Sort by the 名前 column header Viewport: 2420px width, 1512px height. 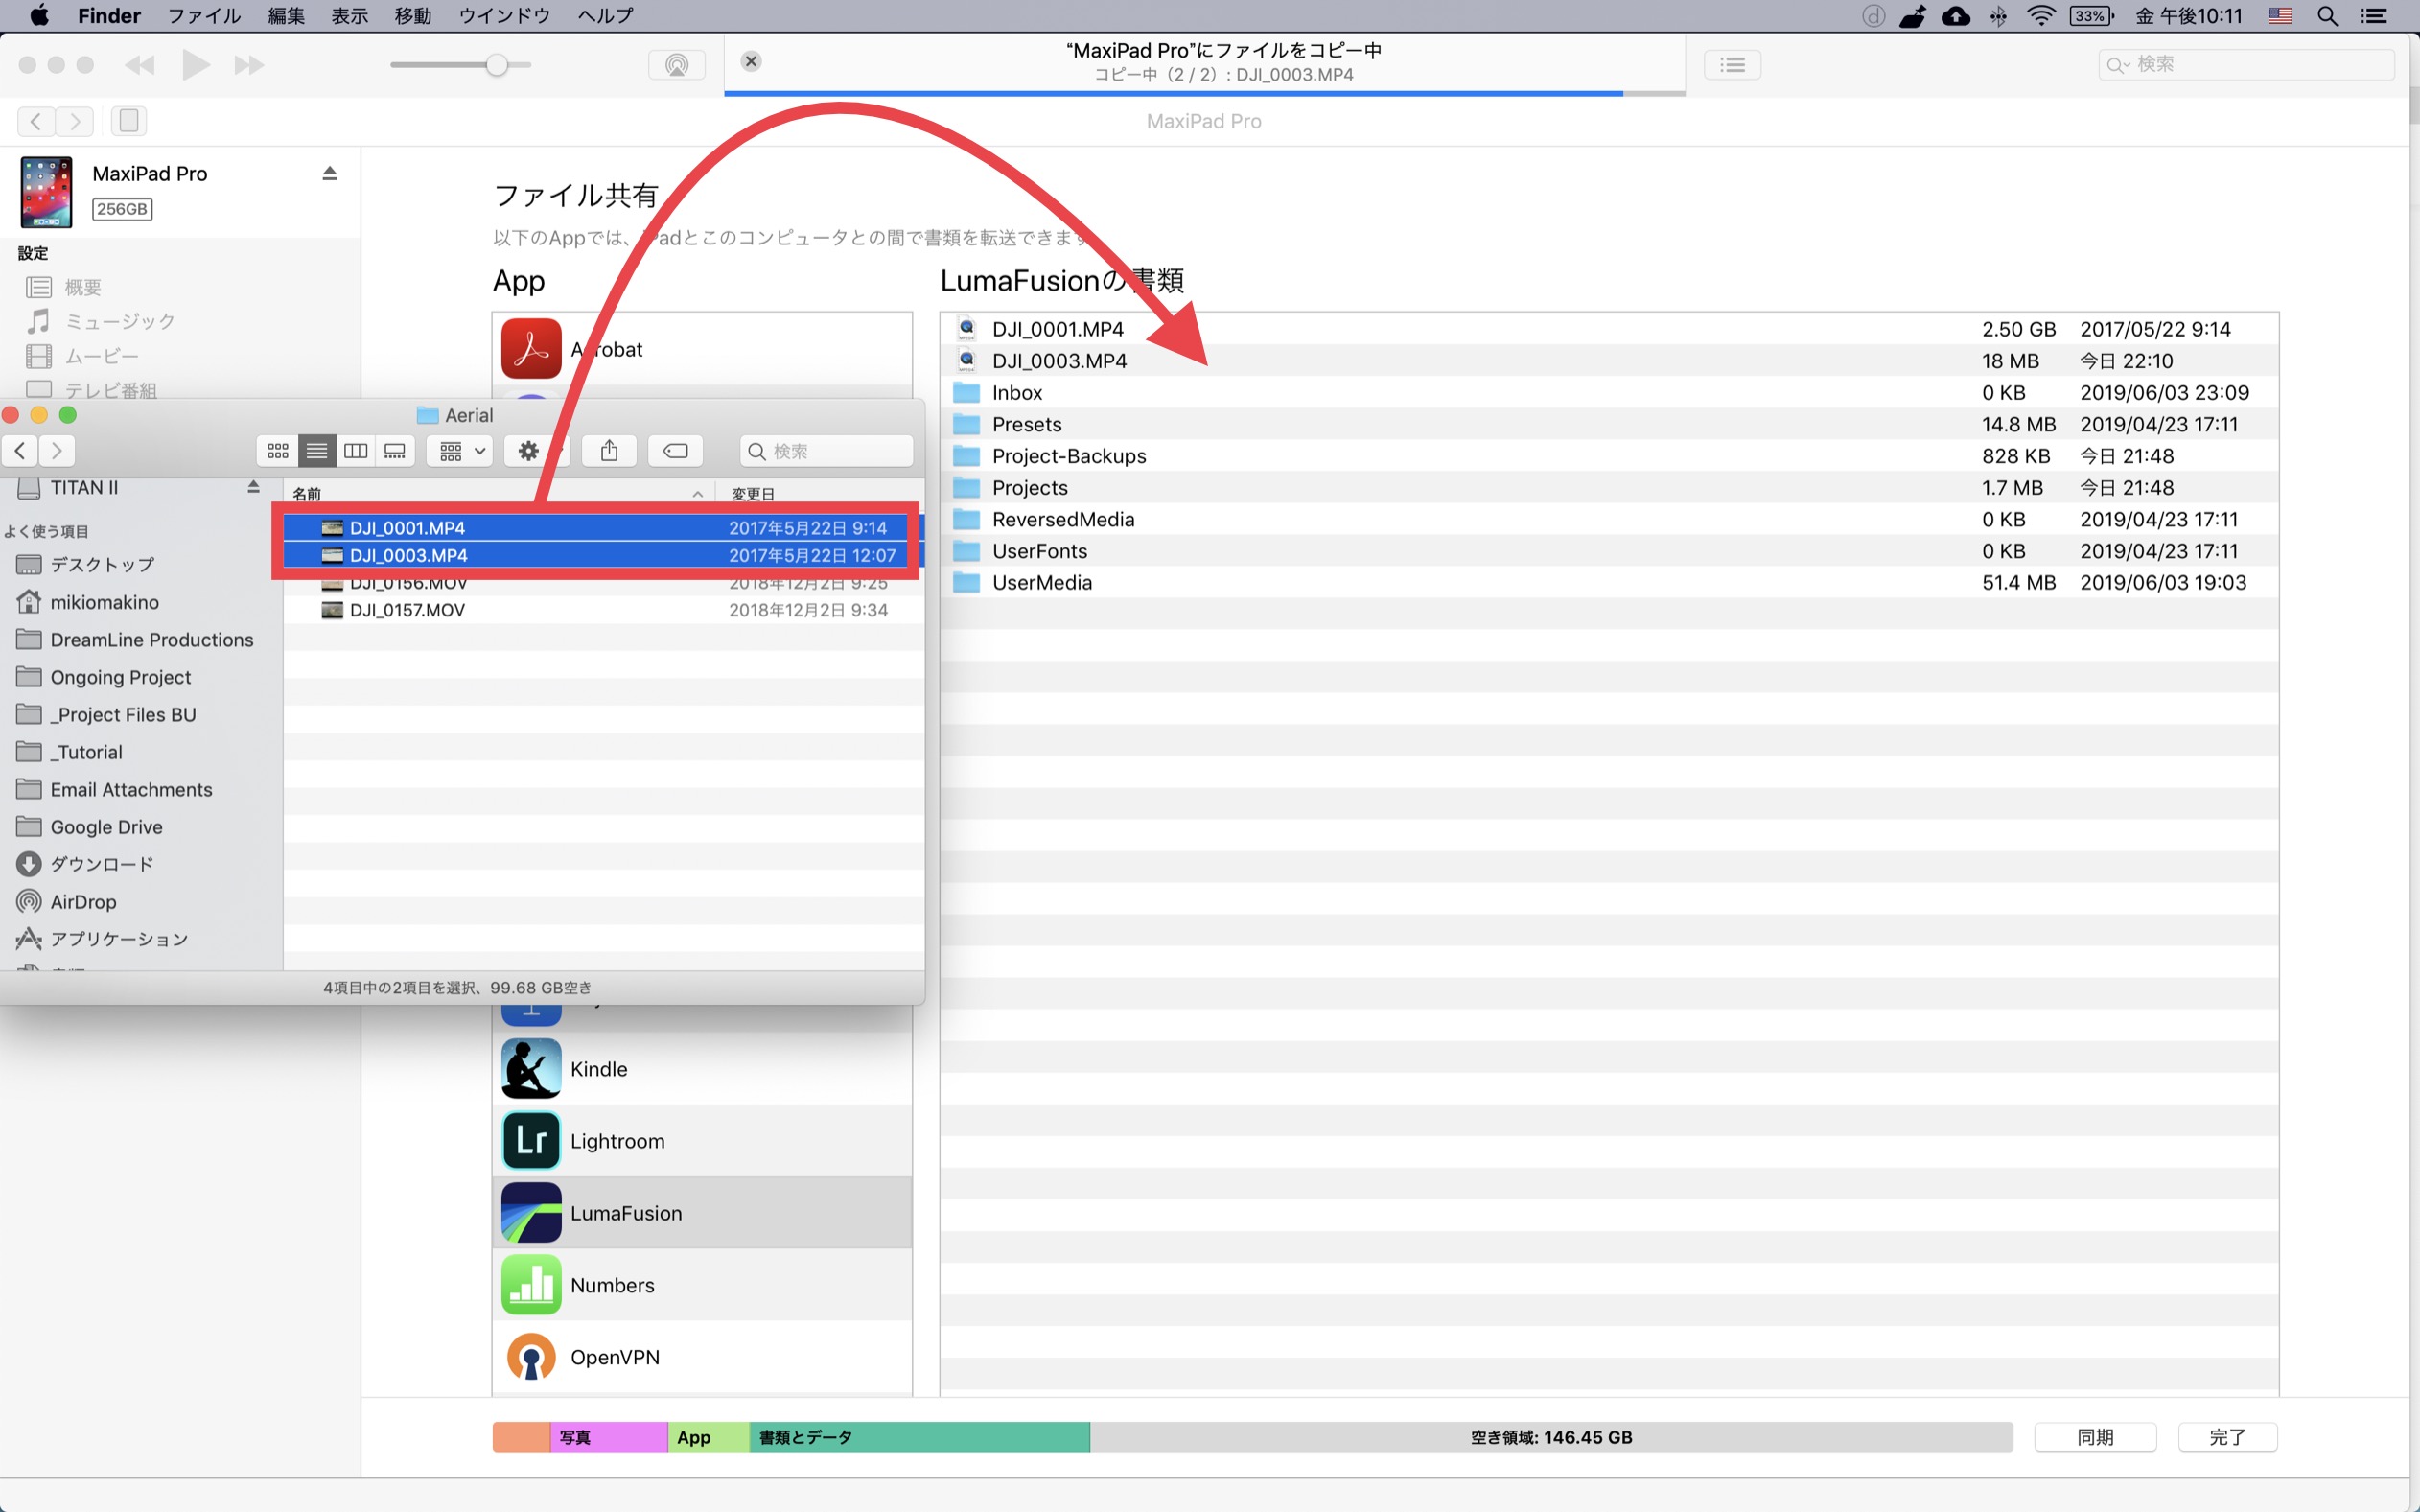[x=307, y=494]
